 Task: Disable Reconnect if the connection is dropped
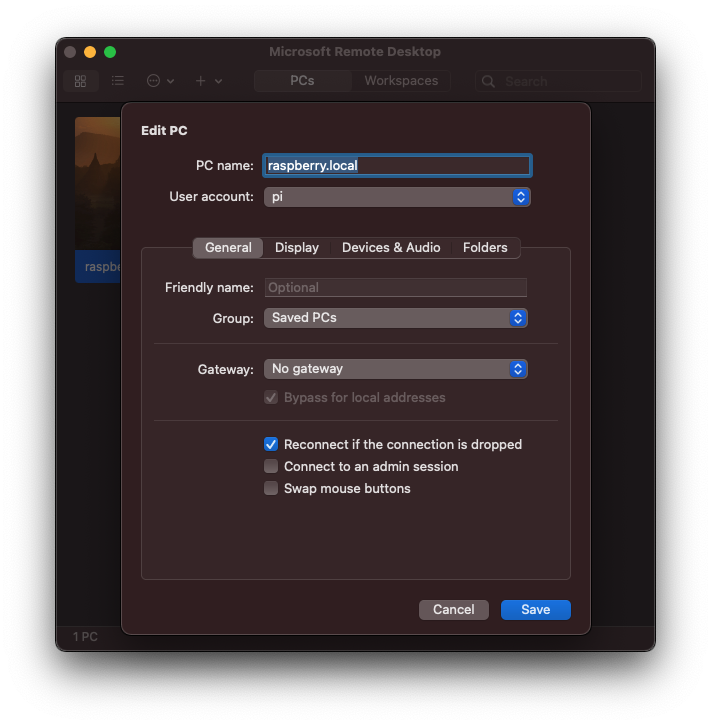271,444
